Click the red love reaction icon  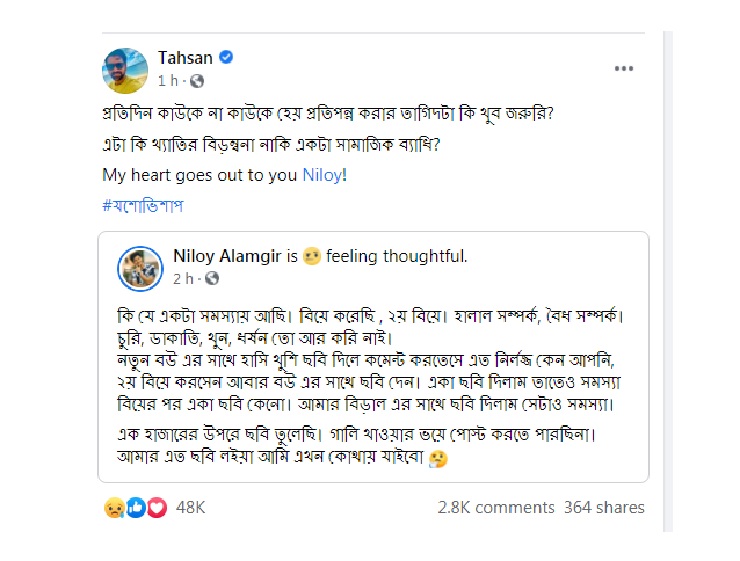[156, 508]
